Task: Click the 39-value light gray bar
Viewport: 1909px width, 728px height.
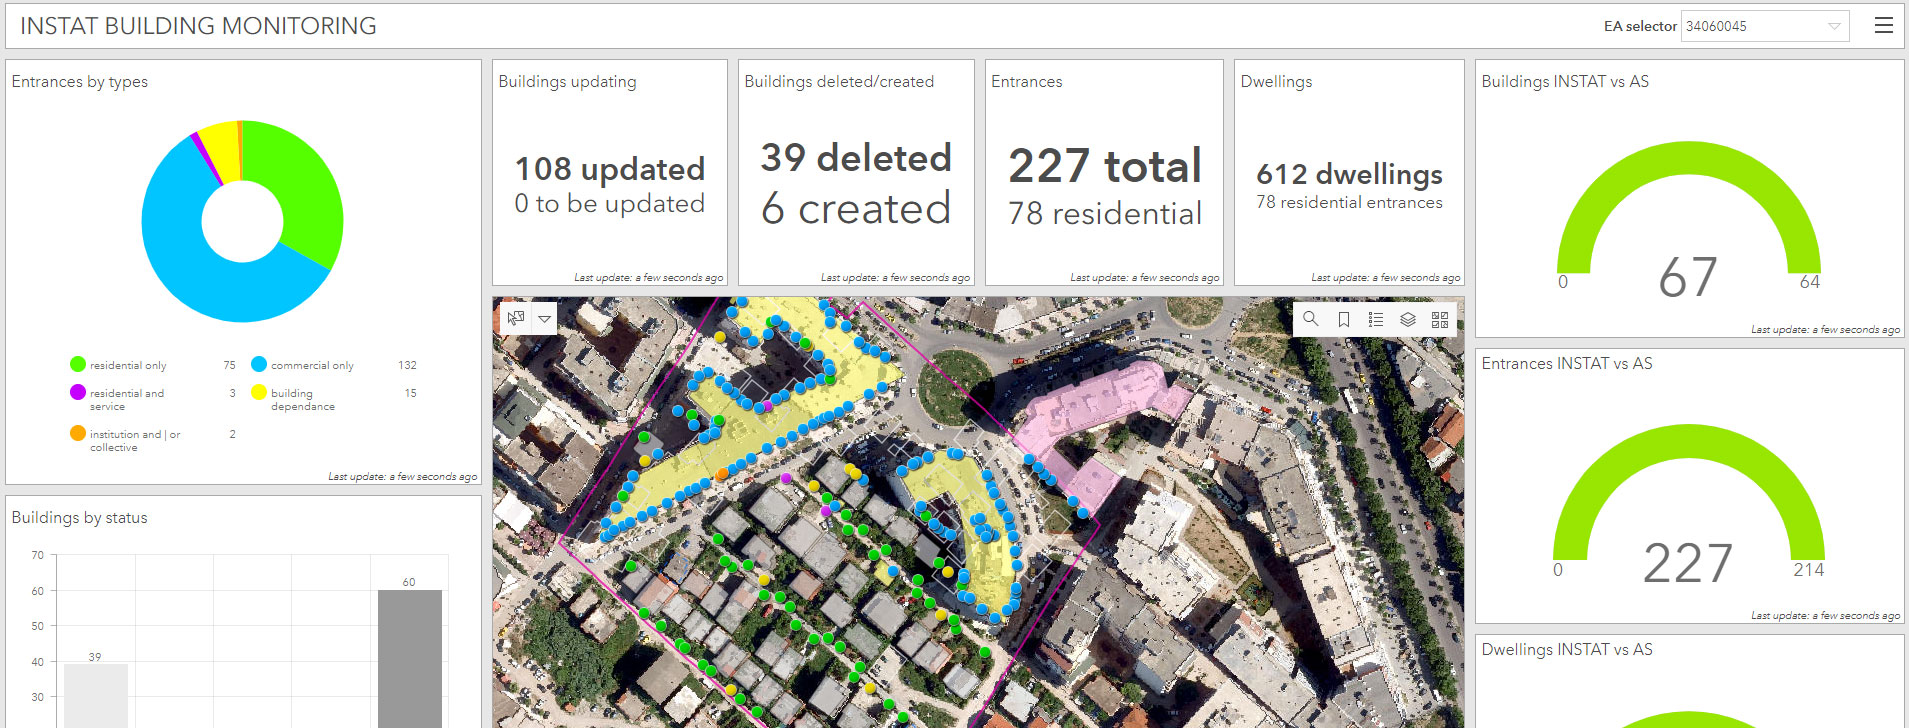Action: click(x=96, y=696)
